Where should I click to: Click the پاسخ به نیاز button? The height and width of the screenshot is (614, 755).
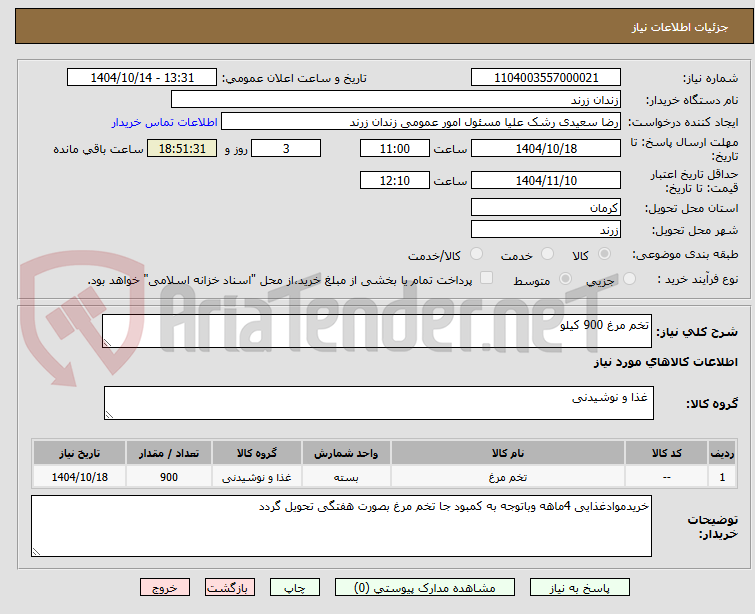[x=580, y=588]
